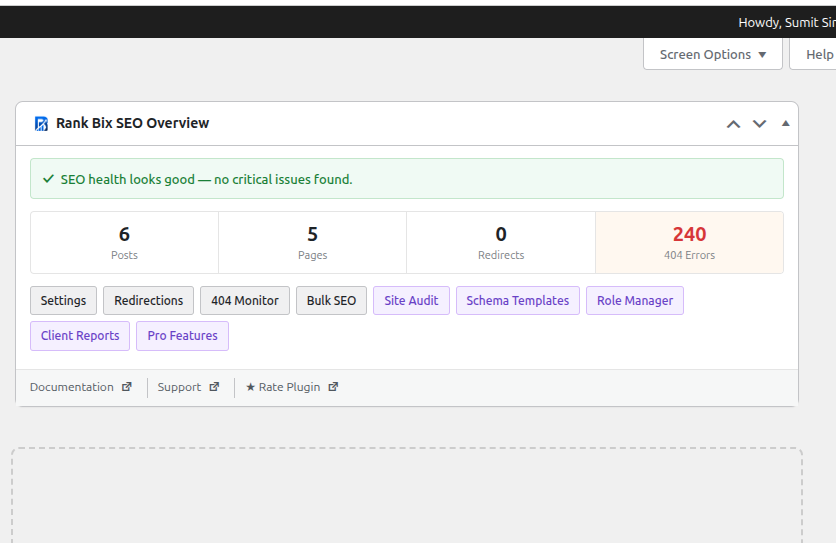The height and width of the screenshot is (543, 836).
Task: View Client Reports
Action: 80,336
